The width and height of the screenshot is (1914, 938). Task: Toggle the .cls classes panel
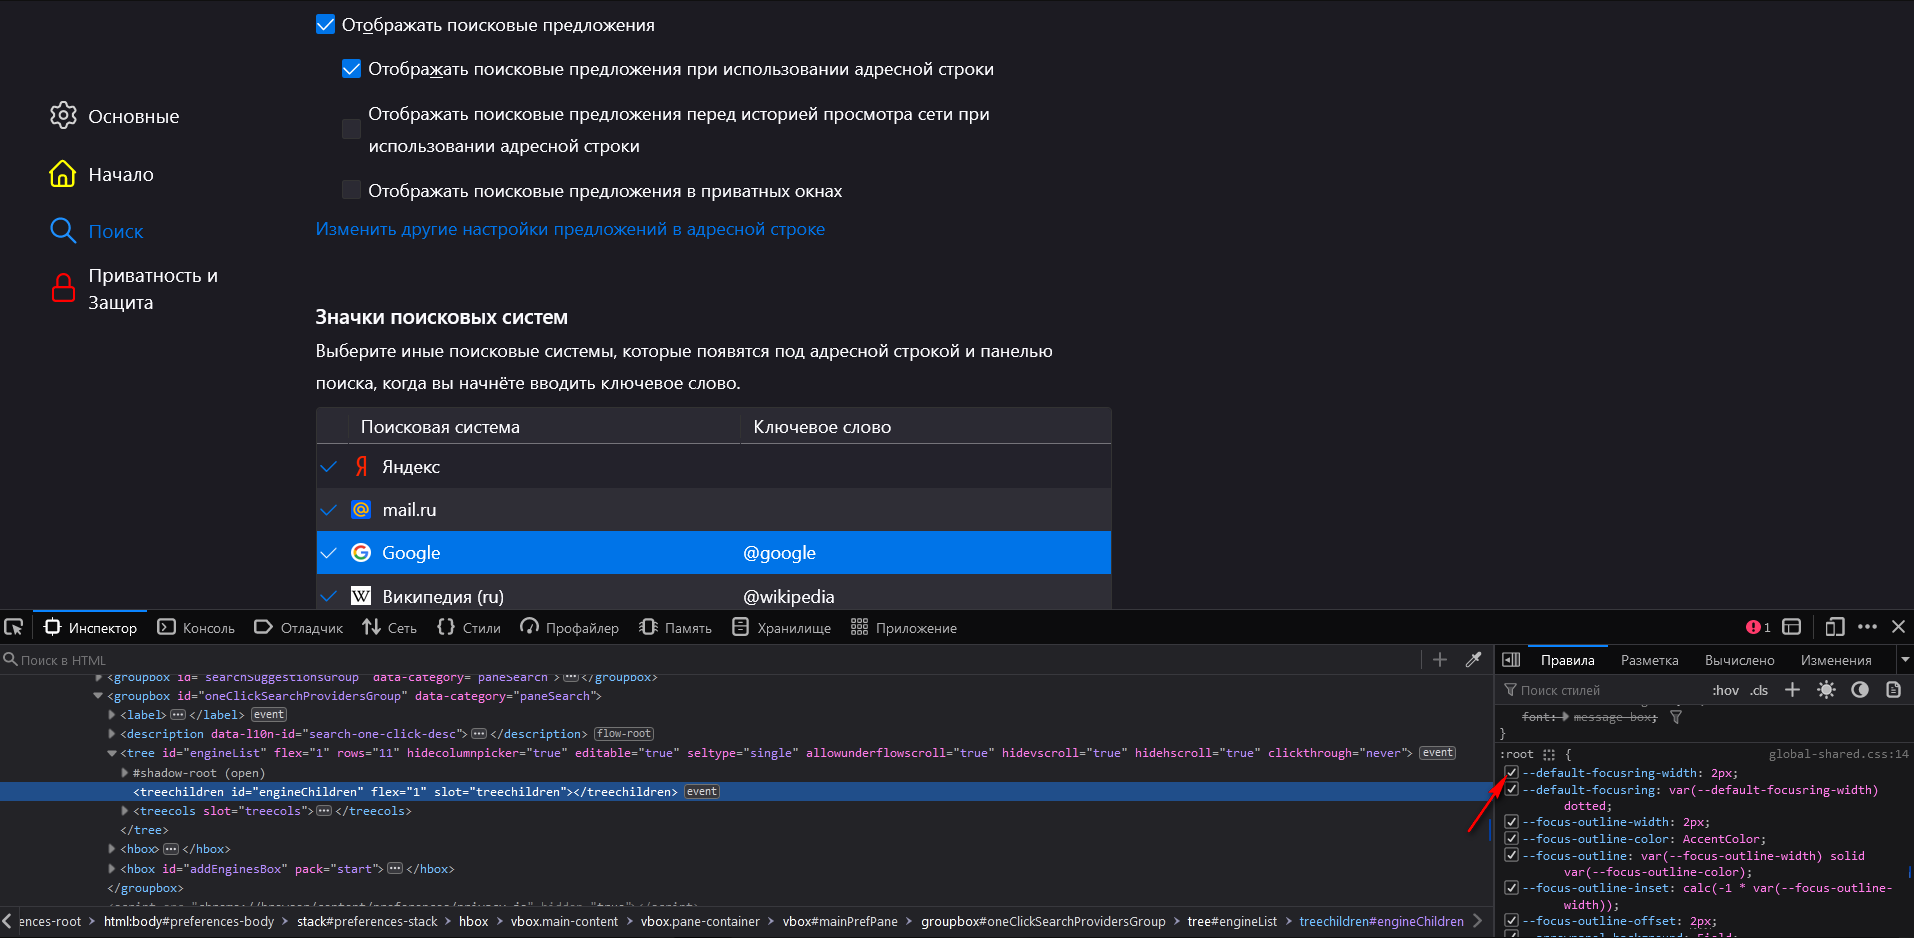point(1759,690)
